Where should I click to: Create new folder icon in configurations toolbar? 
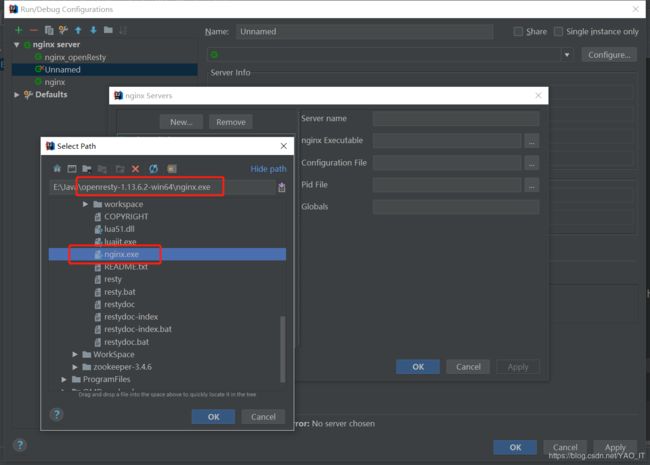coord(108,30)
